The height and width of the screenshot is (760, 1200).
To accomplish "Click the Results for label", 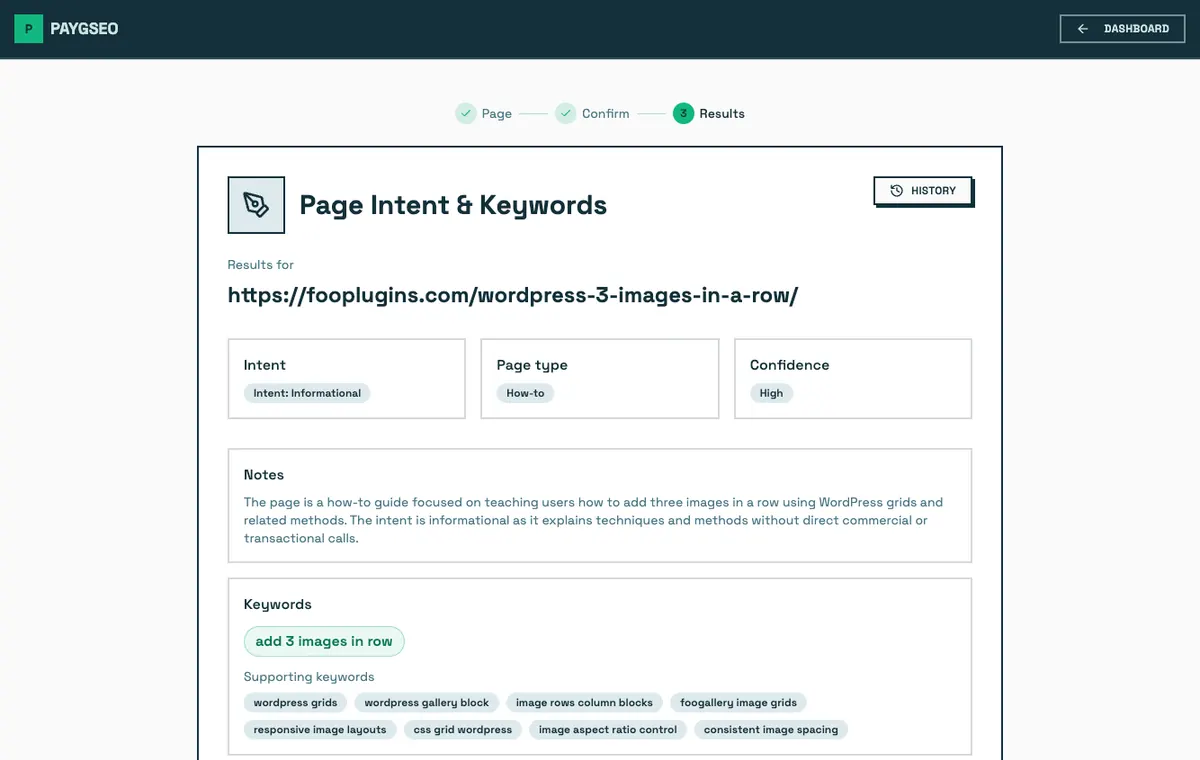I will (261, 265).
